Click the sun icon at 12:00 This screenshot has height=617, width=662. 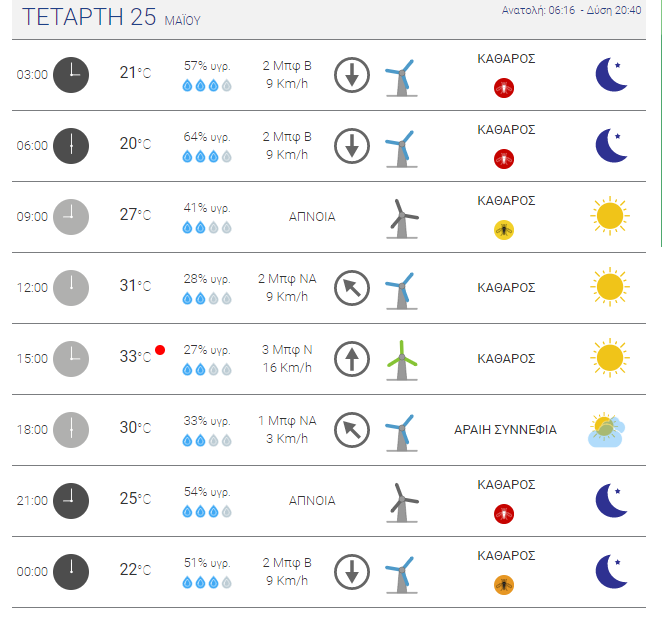610,287
